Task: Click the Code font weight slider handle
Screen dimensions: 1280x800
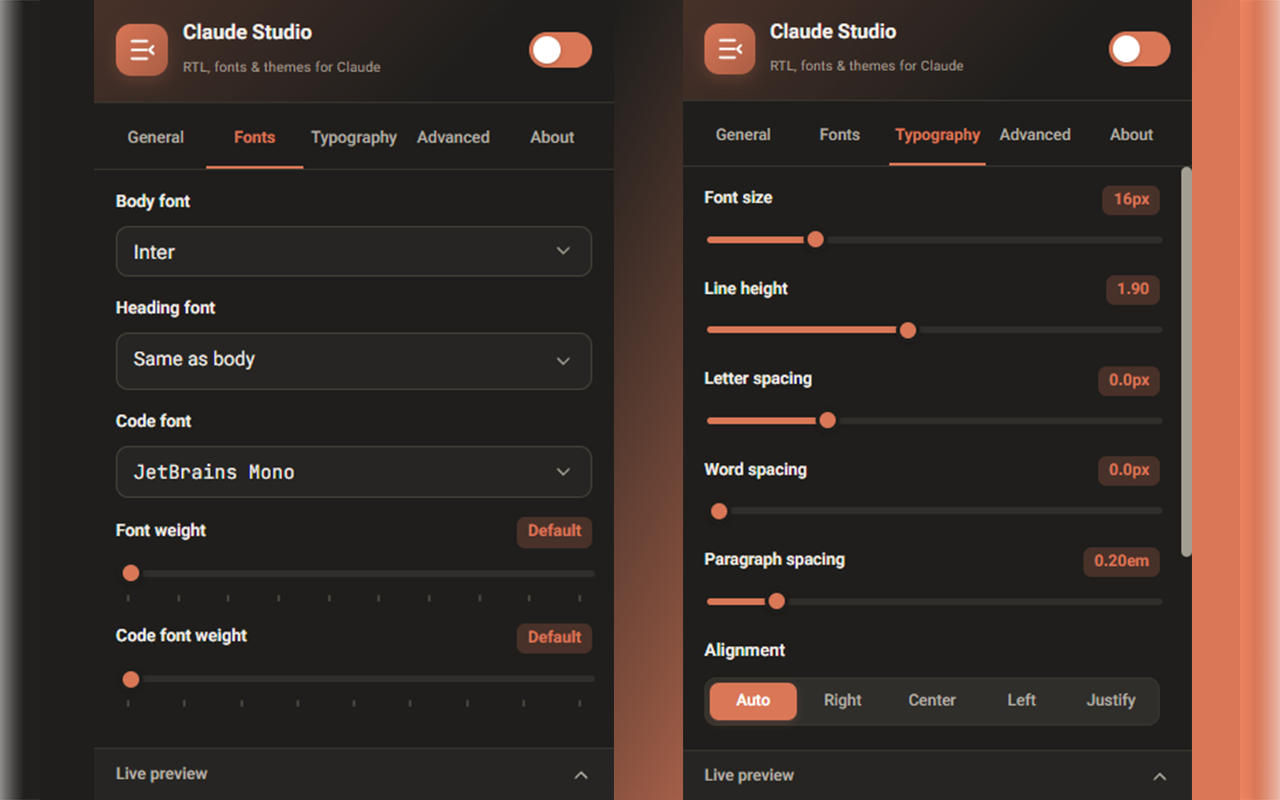Action: coord(131,679)
